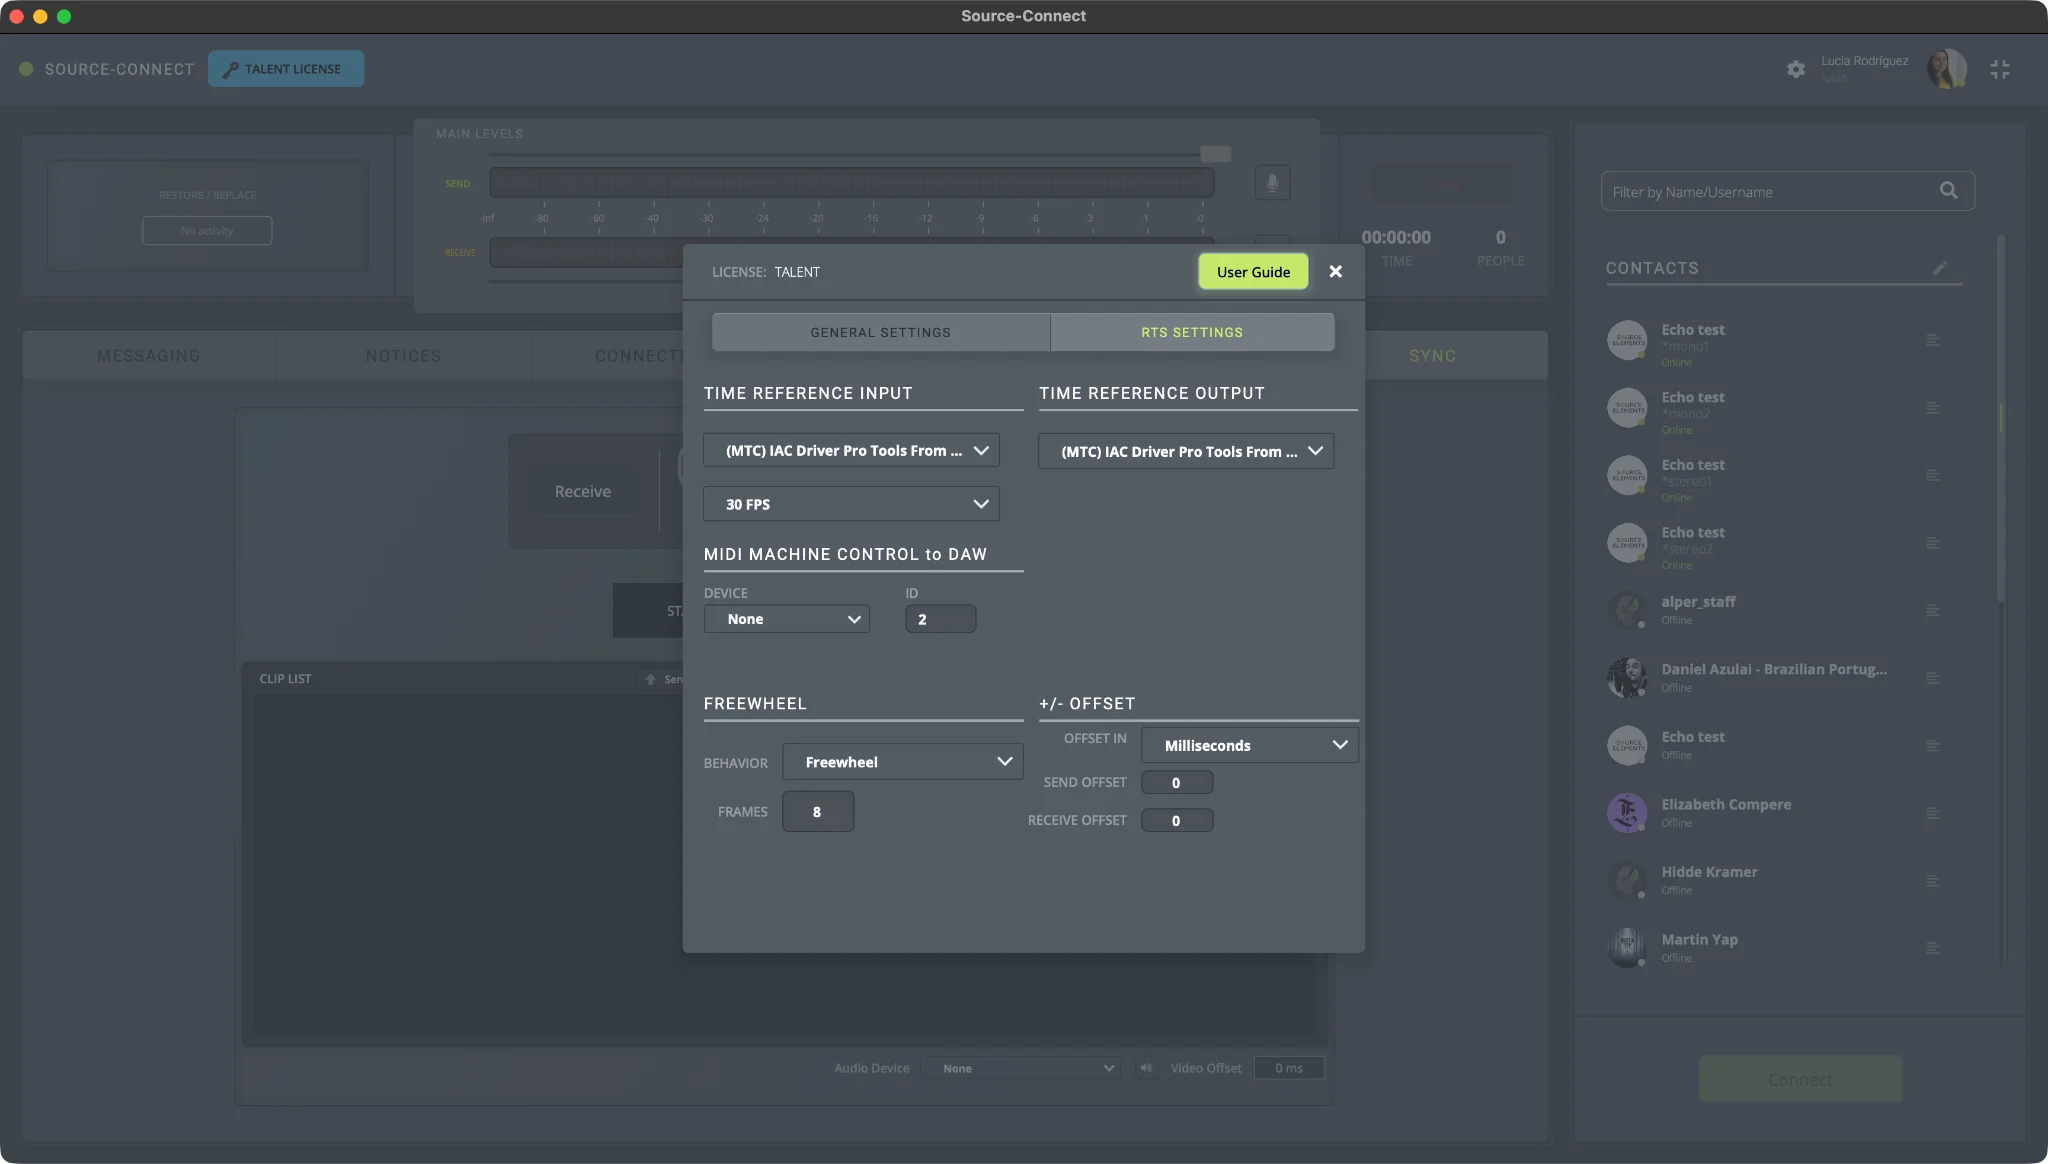Open the Notices tab
Screen dimensions: 2048x1164
coord(403,356)
